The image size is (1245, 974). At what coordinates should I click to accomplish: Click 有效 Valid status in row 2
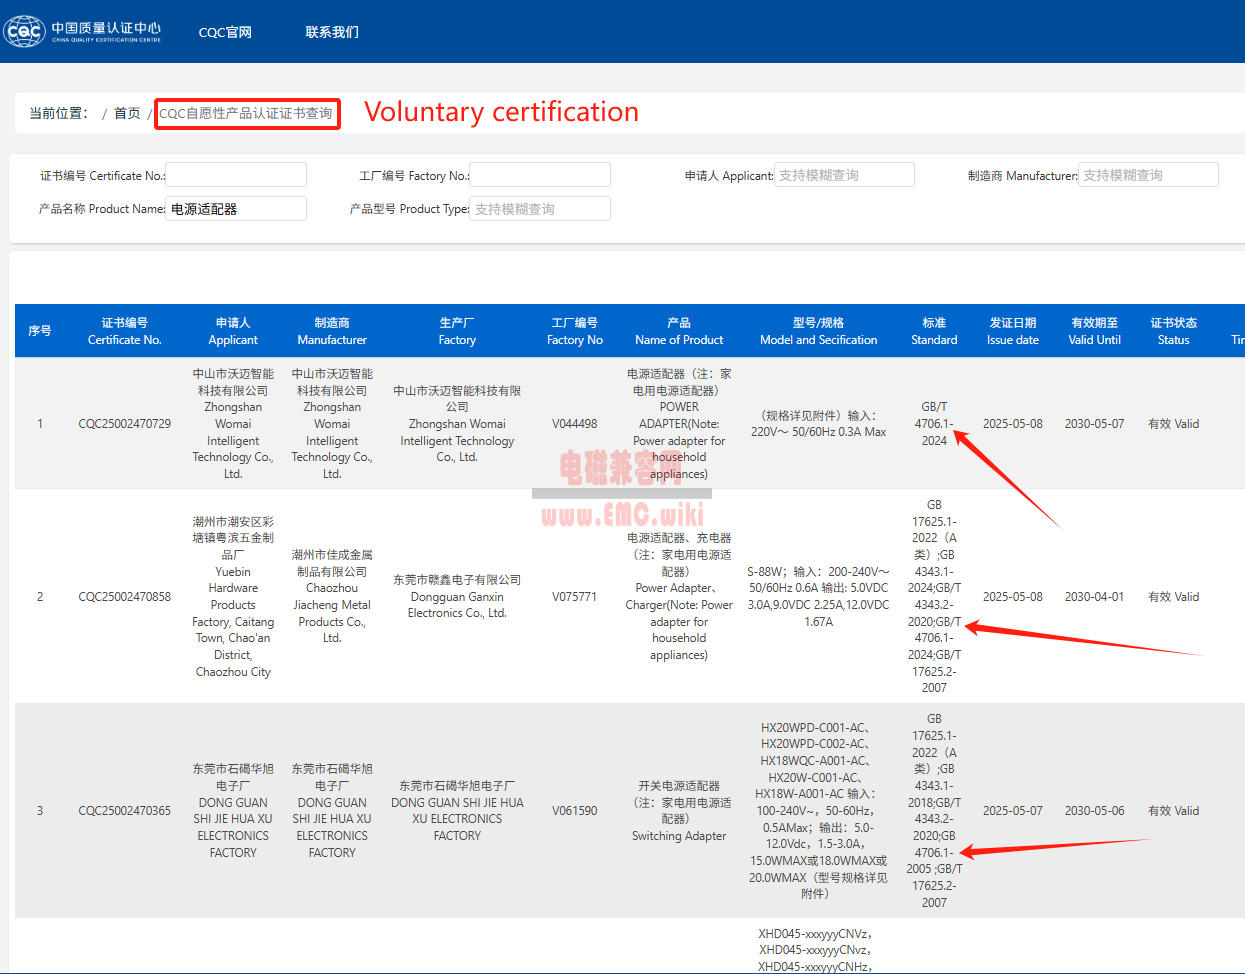pos(1174,597)
